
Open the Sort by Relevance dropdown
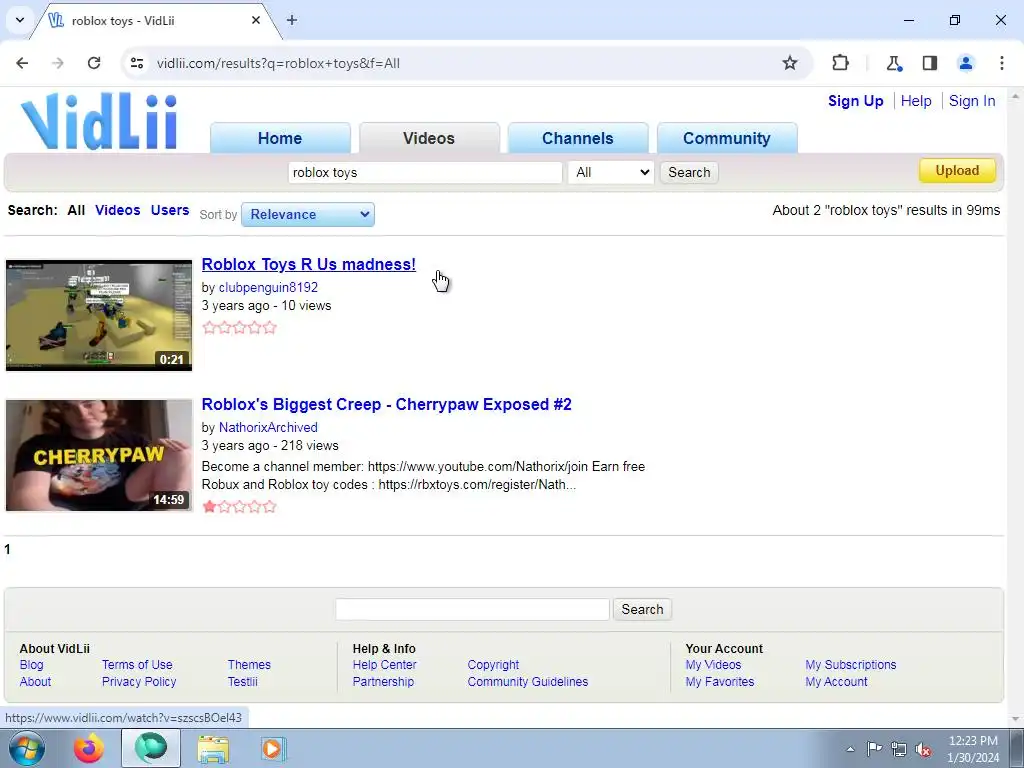308,214
